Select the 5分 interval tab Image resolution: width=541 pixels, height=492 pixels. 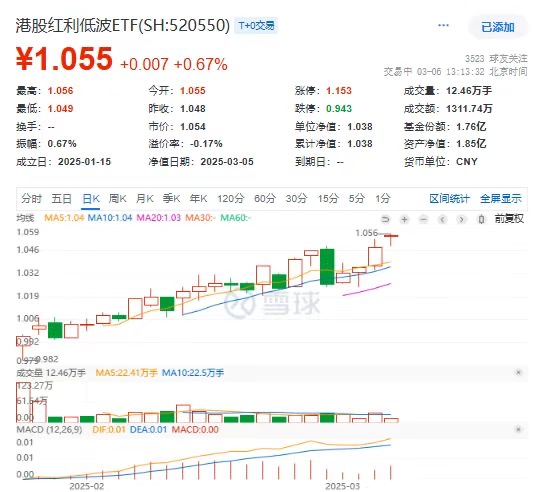tap(356, 199)
